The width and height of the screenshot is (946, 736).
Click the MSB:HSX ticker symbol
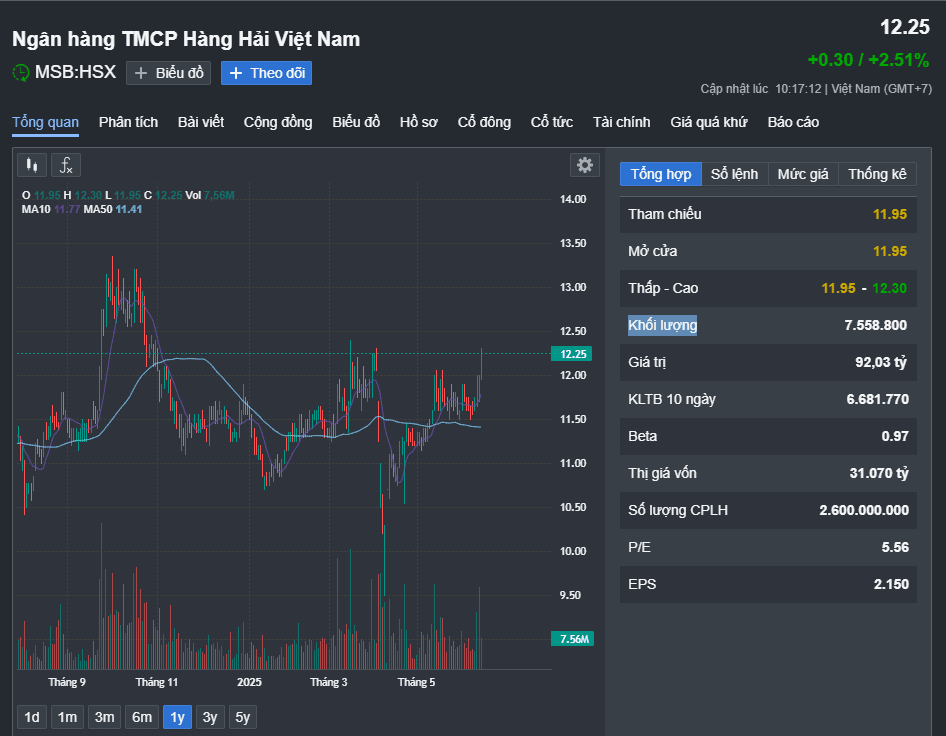75,72
